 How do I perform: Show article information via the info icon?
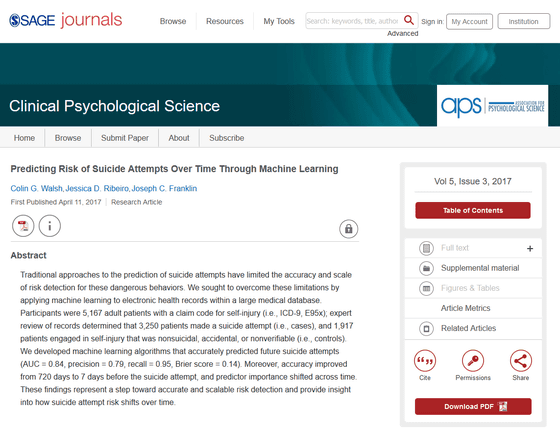tap(50, 226)
